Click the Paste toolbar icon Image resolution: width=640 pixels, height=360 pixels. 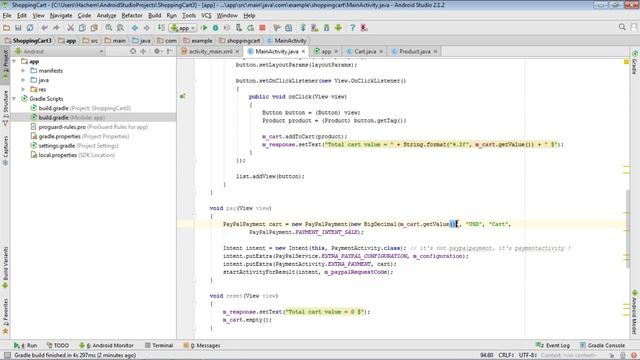[94, 28]
